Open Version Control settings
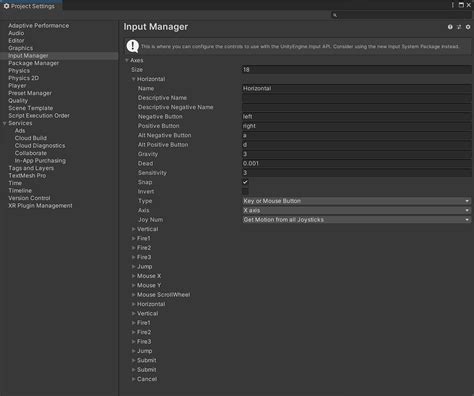This screenshot has height=396, width=474. (x=29, y=198)
